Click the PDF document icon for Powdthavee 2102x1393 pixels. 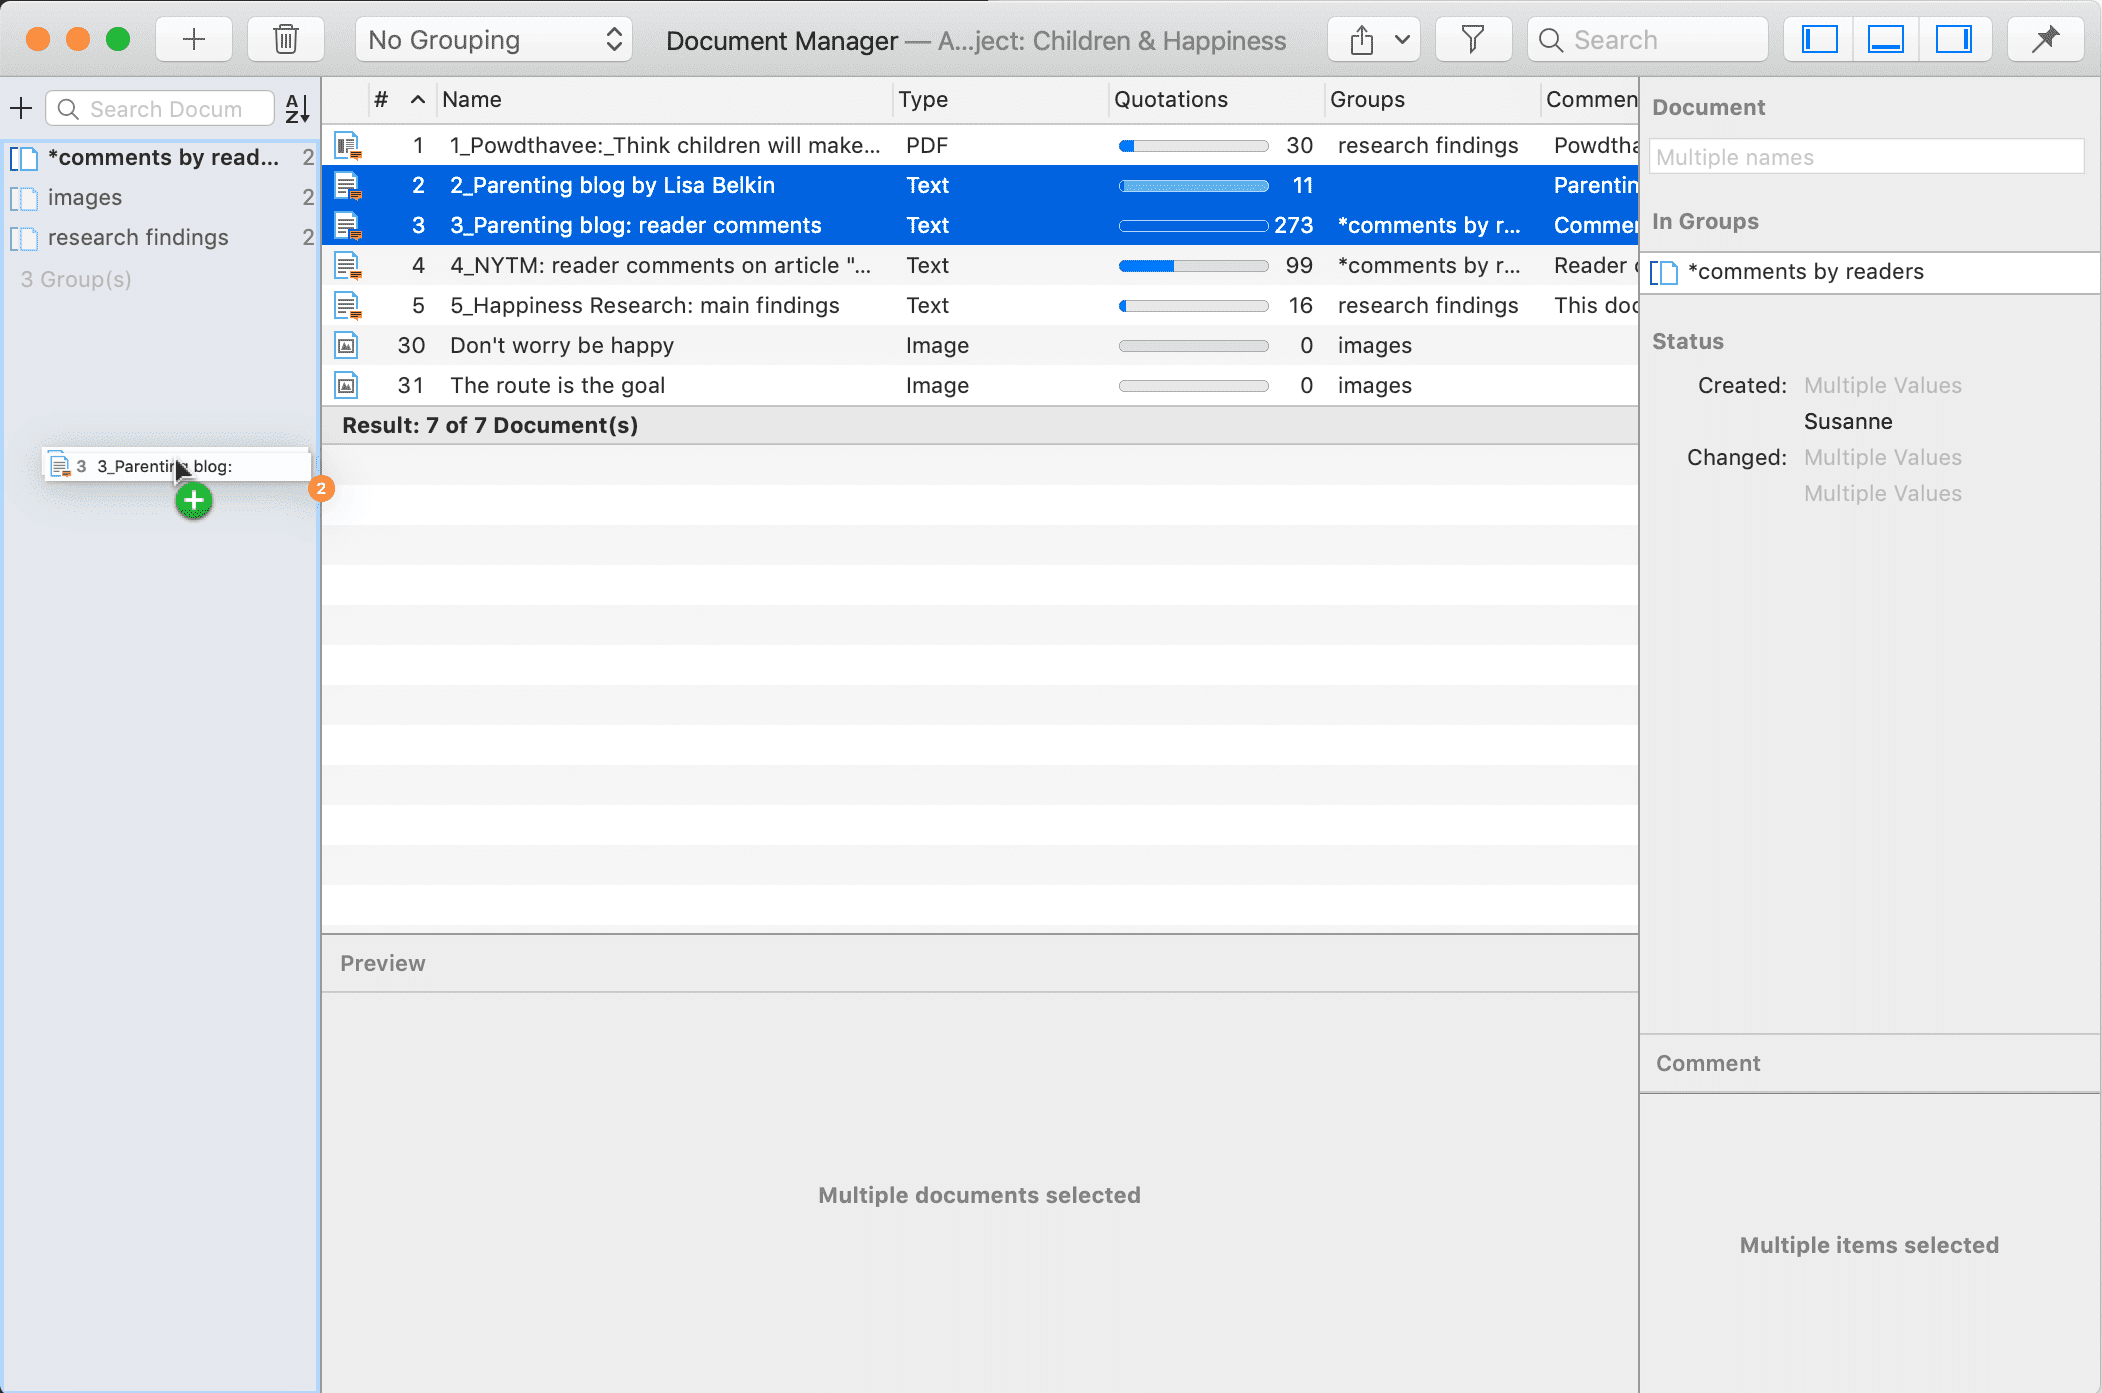tap(347, 145)
